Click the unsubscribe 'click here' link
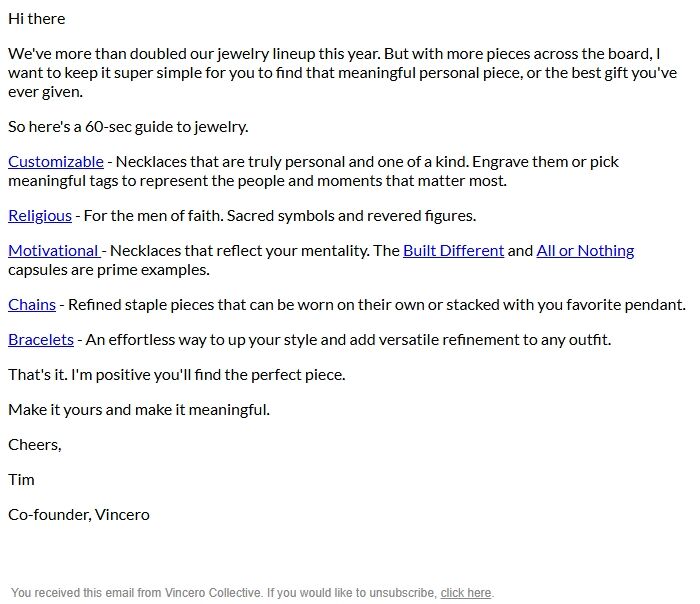This screenshot has height=604, width=700. 466,593
